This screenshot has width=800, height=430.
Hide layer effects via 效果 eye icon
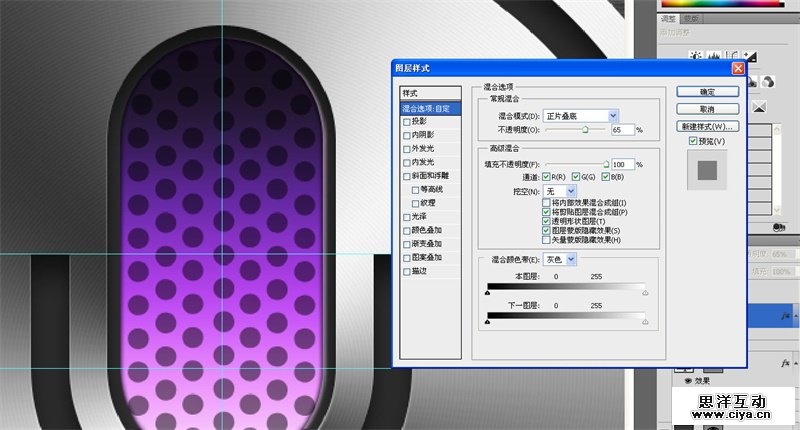[688, 381]
